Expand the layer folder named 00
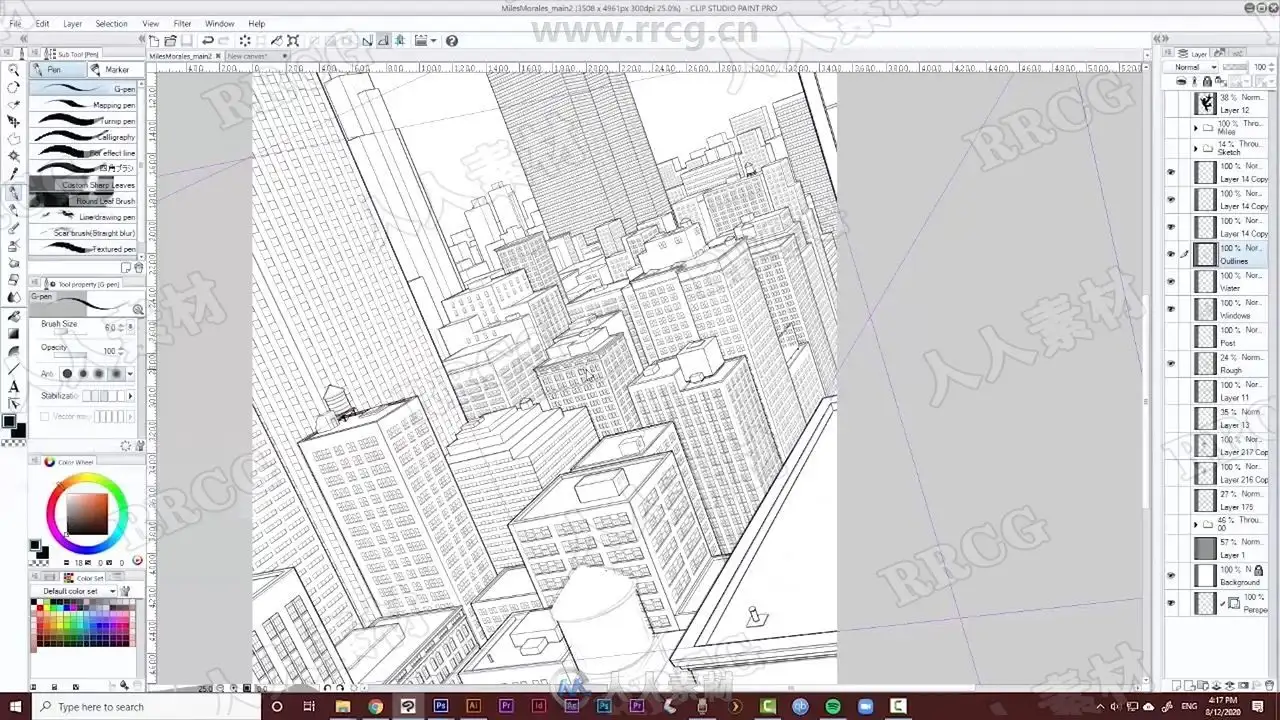This screenshot has height=720, width=1280. (1196, 524)
